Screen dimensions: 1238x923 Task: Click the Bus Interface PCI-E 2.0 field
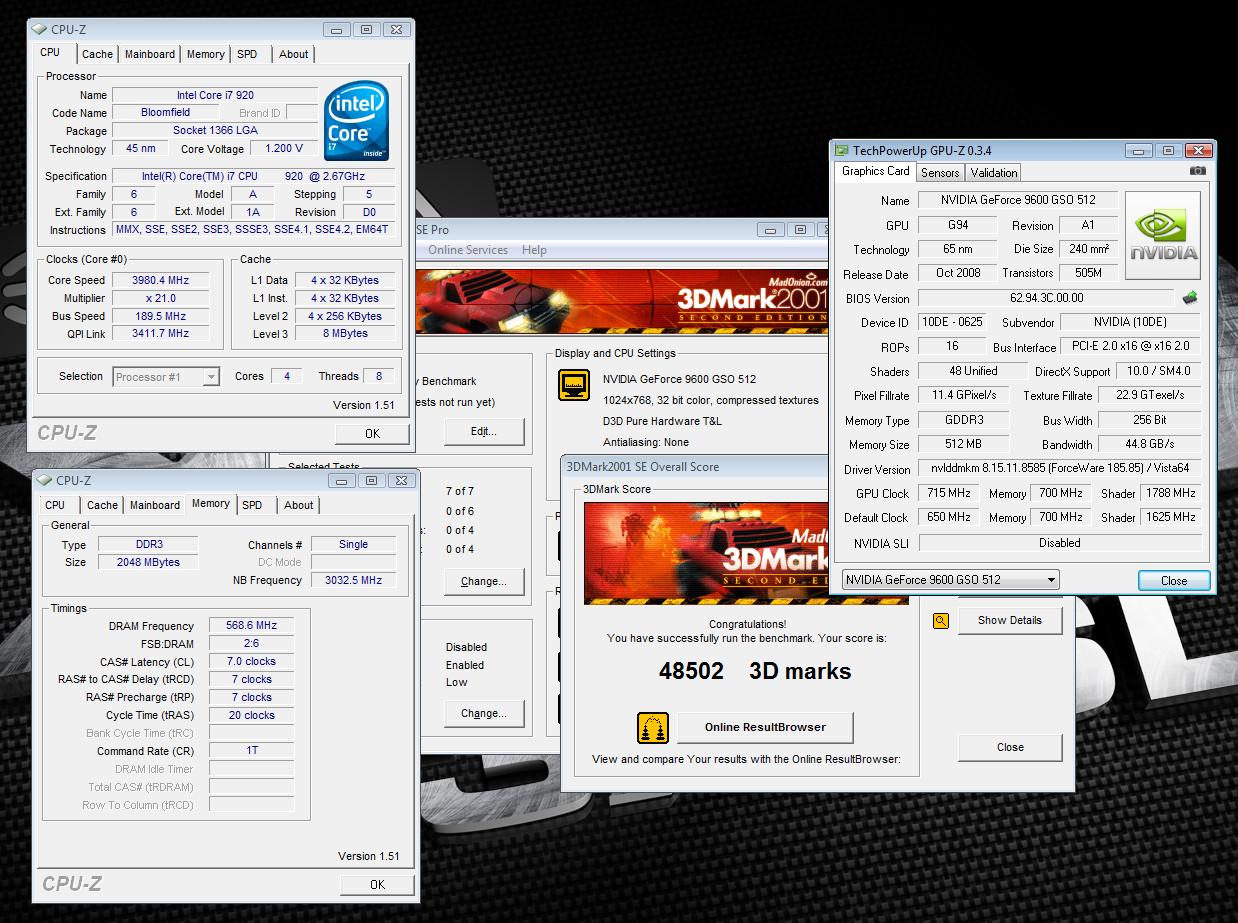click(1130, 346)
